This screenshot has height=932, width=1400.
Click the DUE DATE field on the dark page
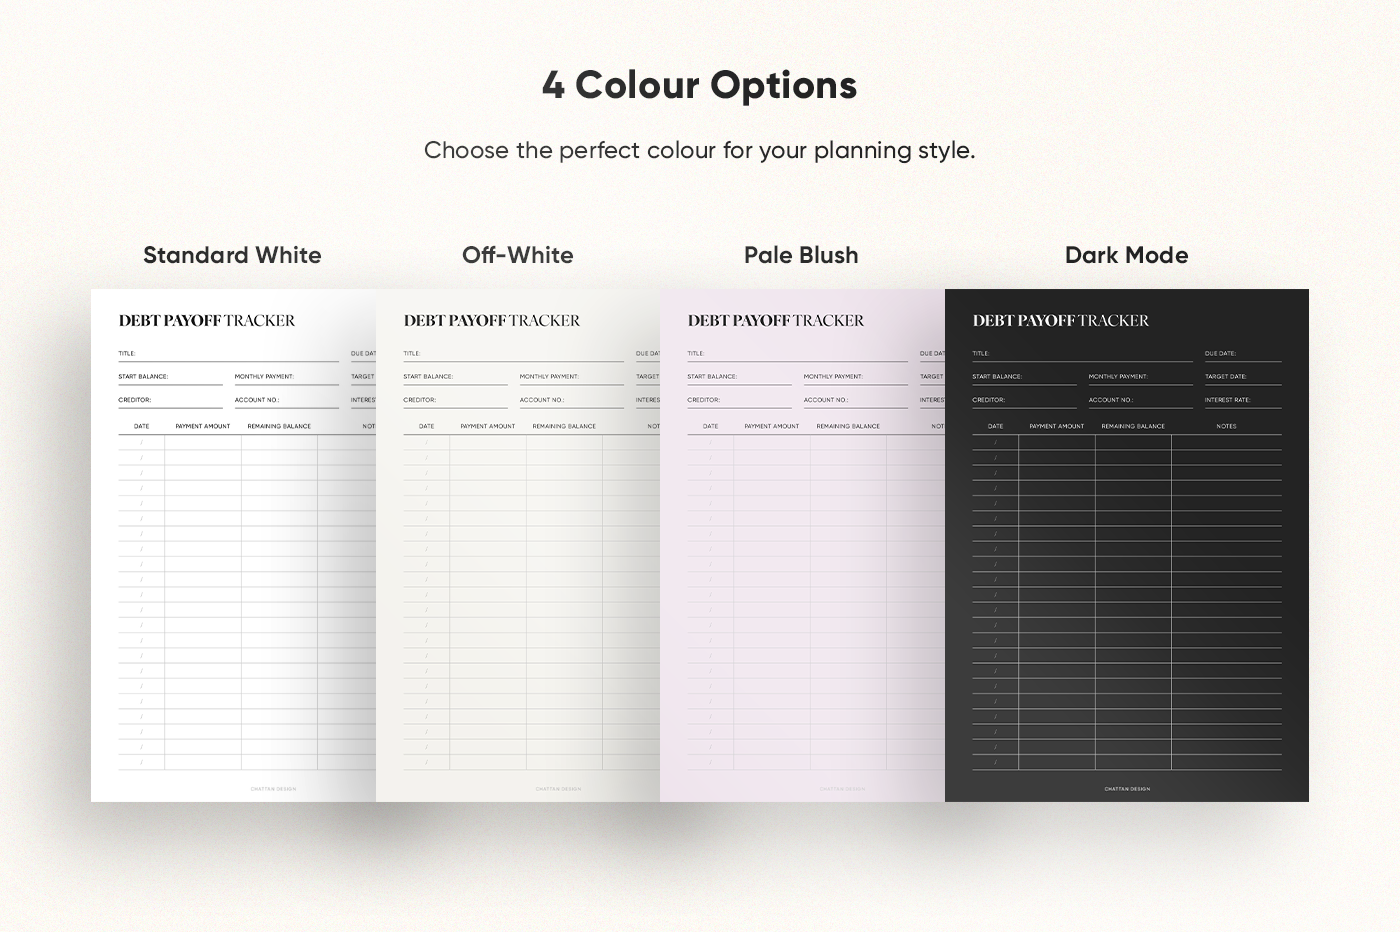pos(1243,354)
